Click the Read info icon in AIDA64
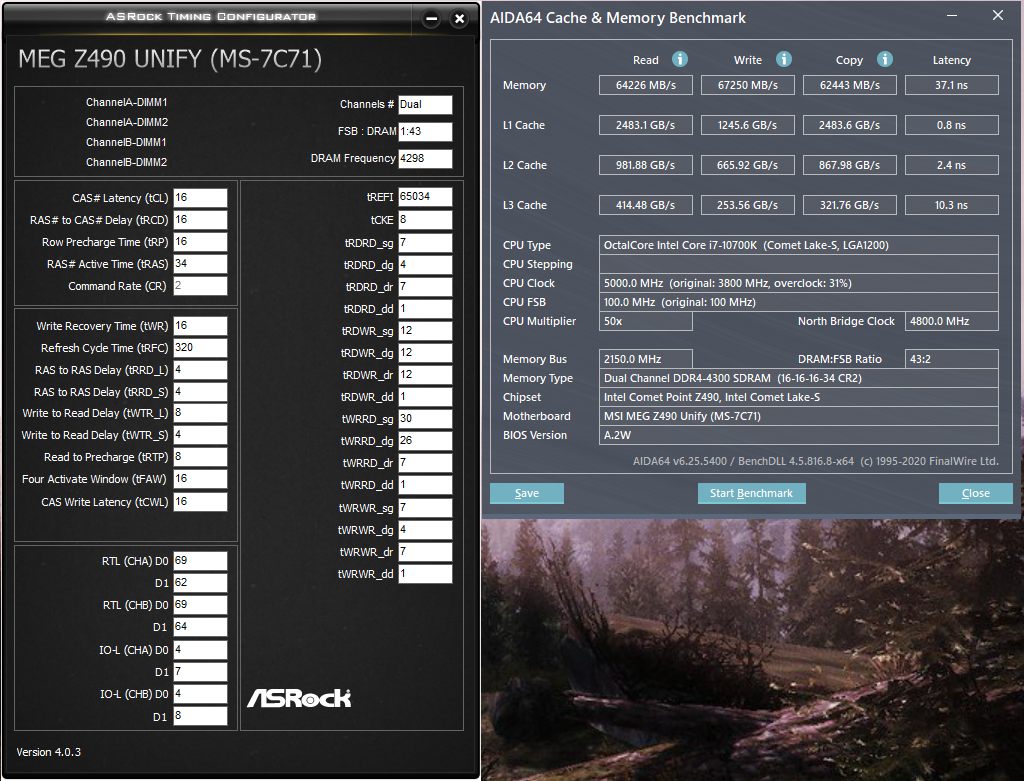 (680, 59)
